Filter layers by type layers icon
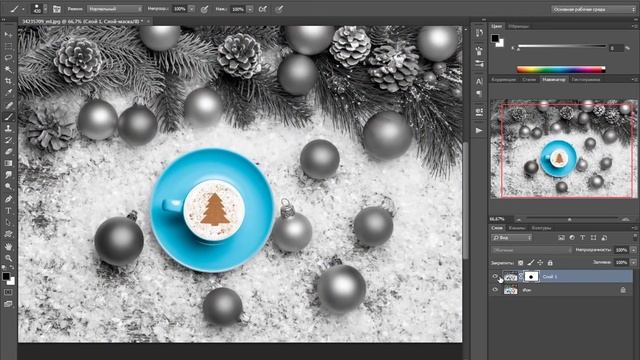The width and height of the screenshot is (640, 360). [x=582, y=238]
